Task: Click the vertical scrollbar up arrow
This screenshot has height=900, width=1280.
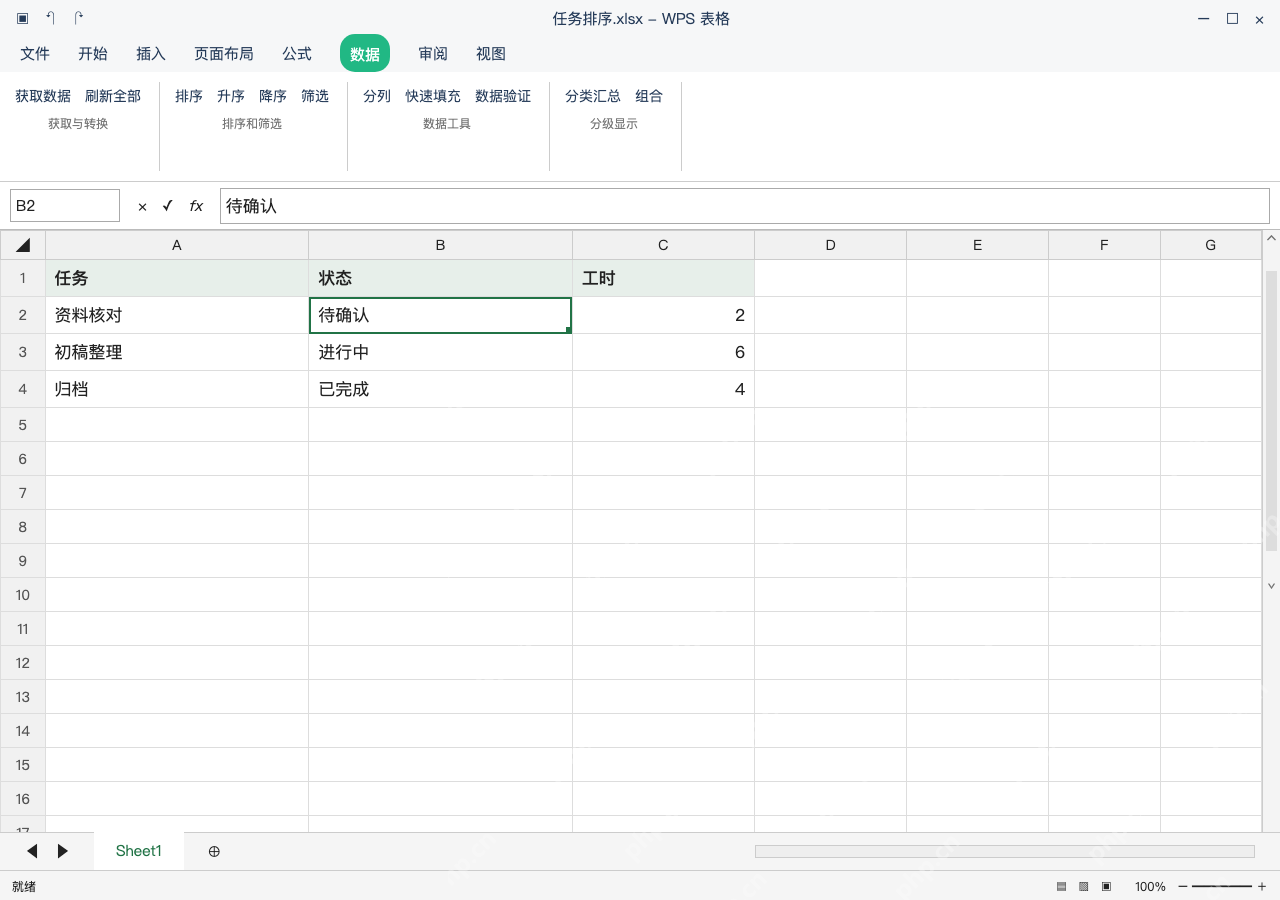Action: (1272, 238)
